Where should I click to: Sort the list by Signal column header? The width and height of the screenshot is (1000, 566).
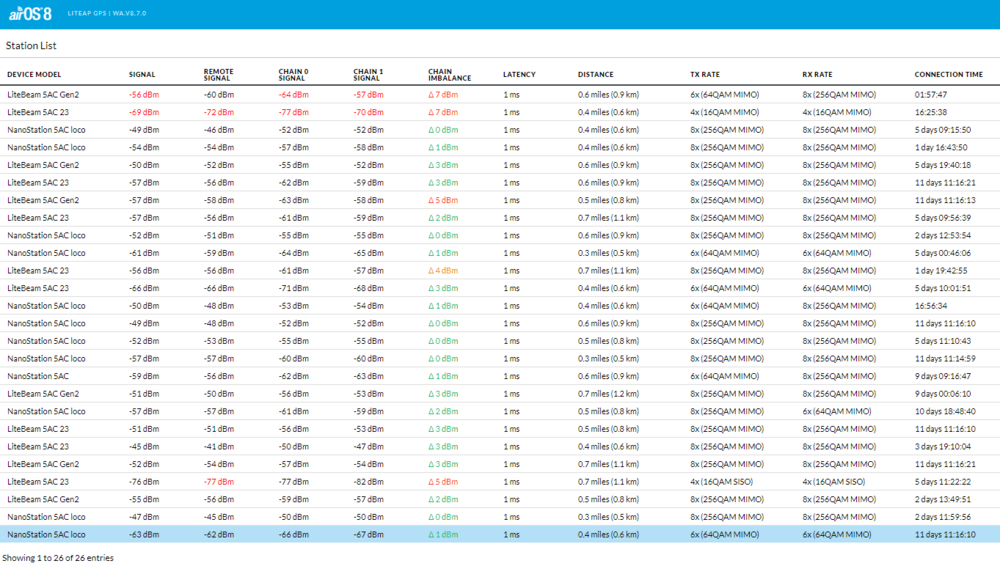(142, 75)
